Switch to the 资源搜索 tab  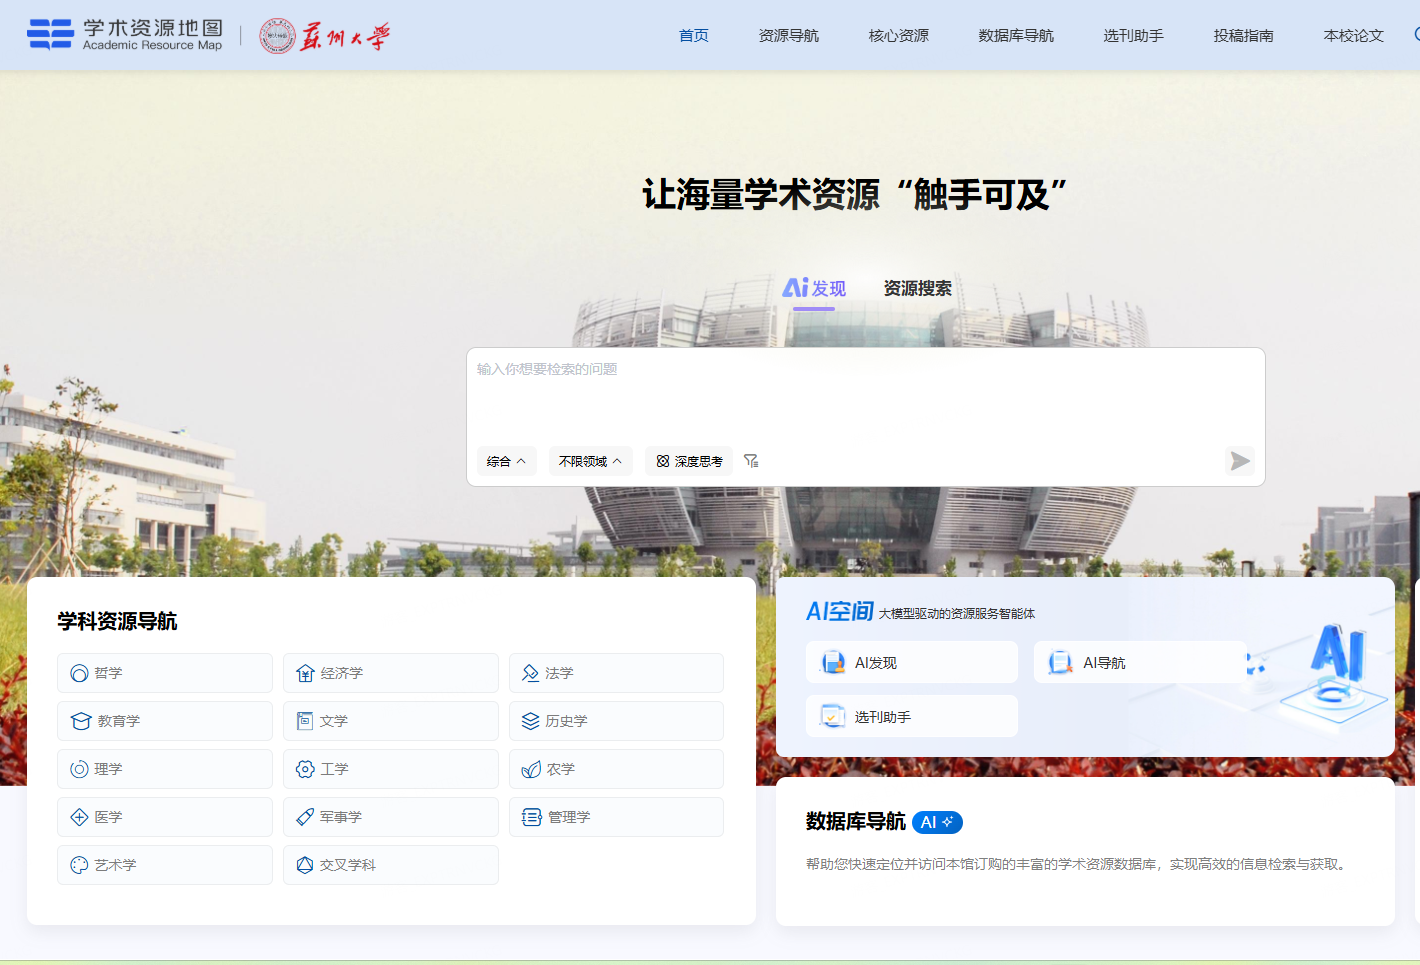[917, 289]
